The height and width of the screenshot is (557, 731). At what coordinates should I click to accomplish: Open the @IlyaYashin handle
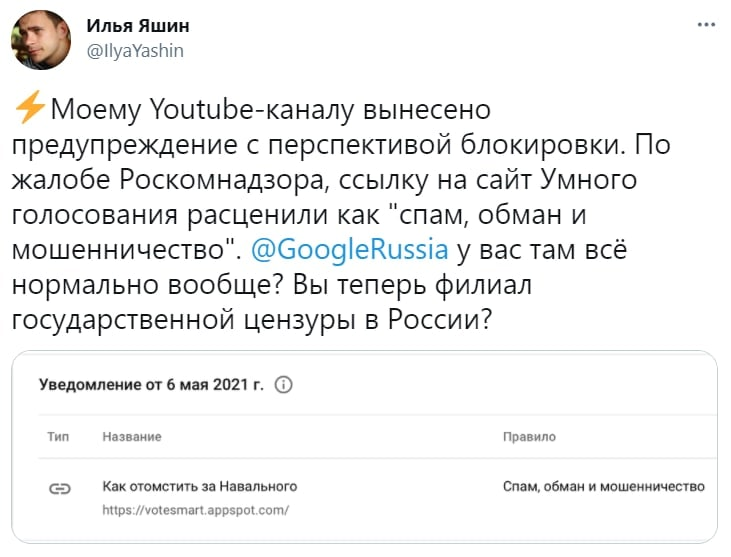click(x=135, y=51)
